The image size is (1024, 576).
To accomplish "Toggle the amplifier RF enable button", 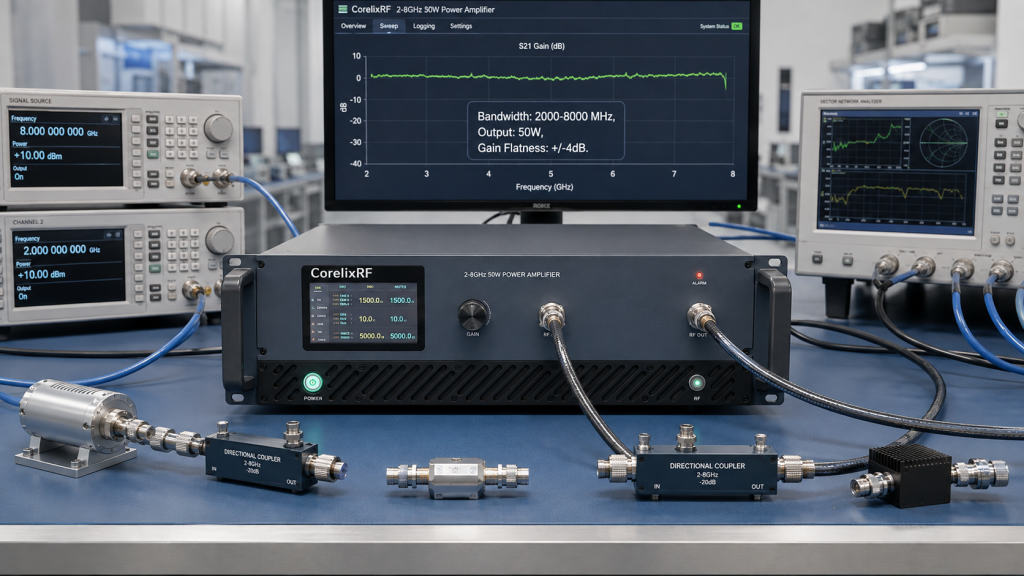I will pyautogui.click(x=697, y=383).
